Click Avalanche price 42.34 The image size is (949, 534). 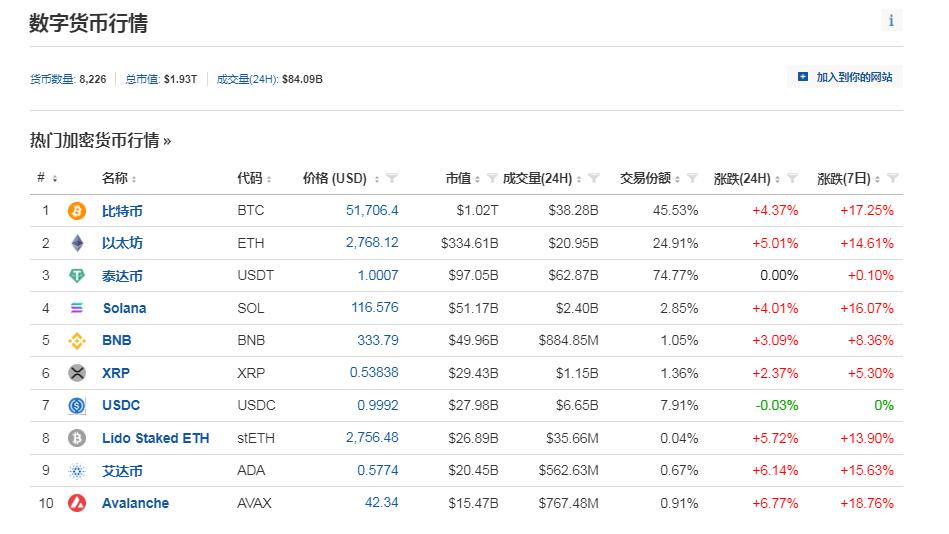pos(381,502)
